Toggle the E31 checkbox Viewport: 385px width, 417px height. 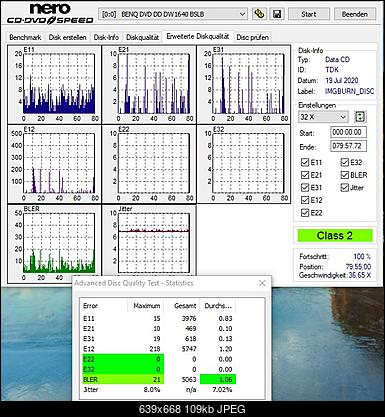tap(305, 187)
